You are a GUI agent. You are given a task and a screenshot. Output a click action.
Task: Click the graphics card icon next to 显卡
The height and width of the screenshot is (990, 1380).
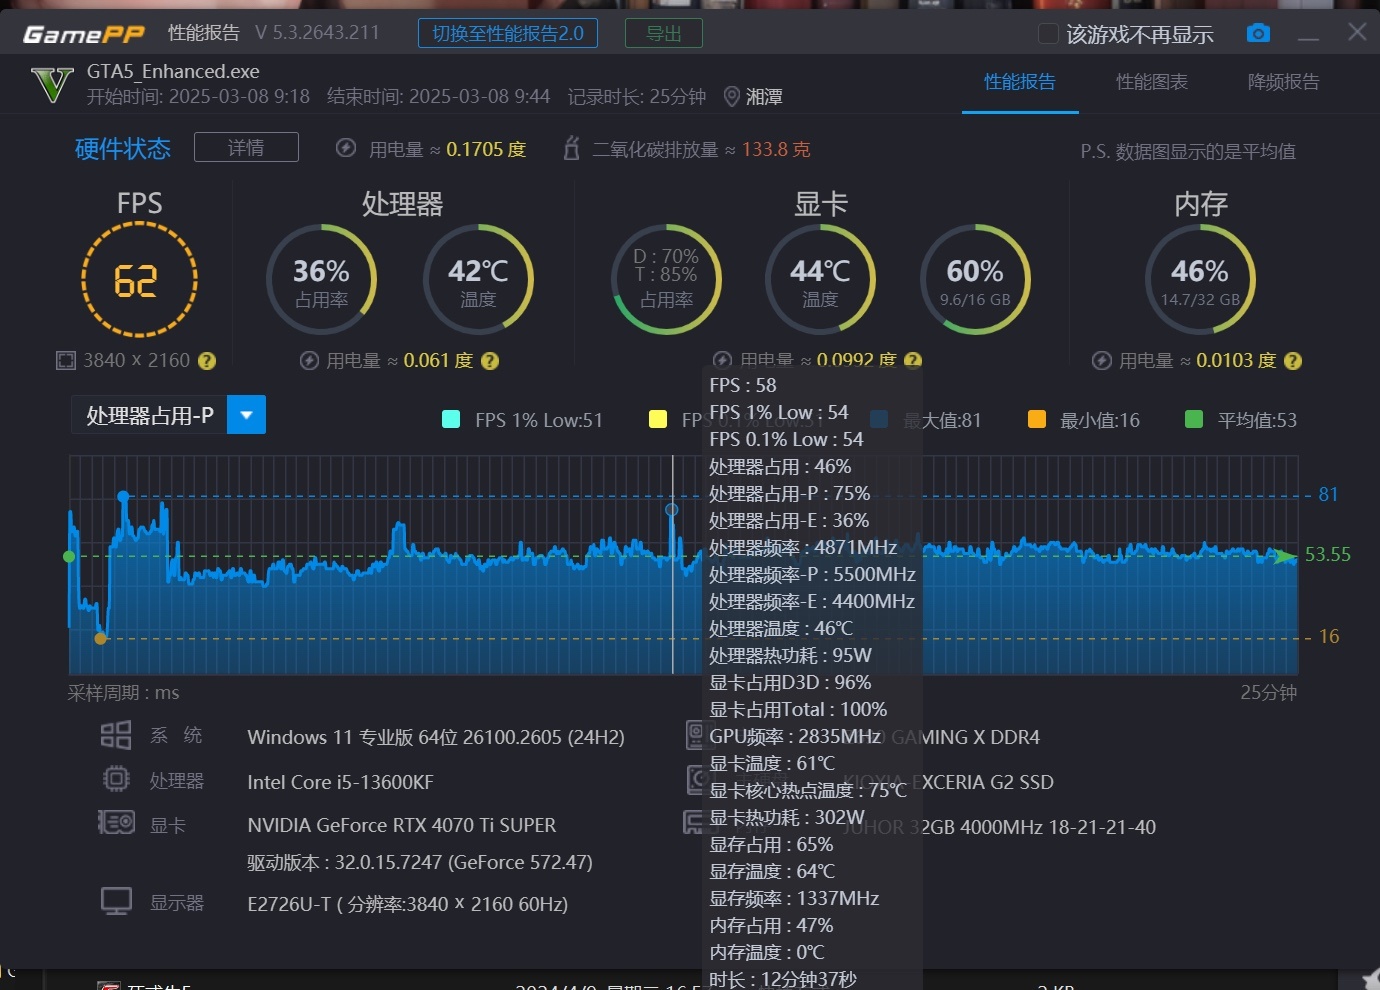point(116,823)
